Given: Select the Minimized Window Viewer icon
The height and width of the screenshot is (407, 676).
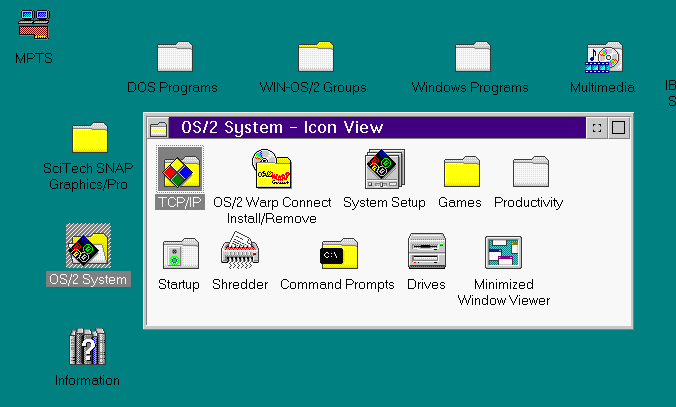Looking at the screenshot, I should (504, 252).
